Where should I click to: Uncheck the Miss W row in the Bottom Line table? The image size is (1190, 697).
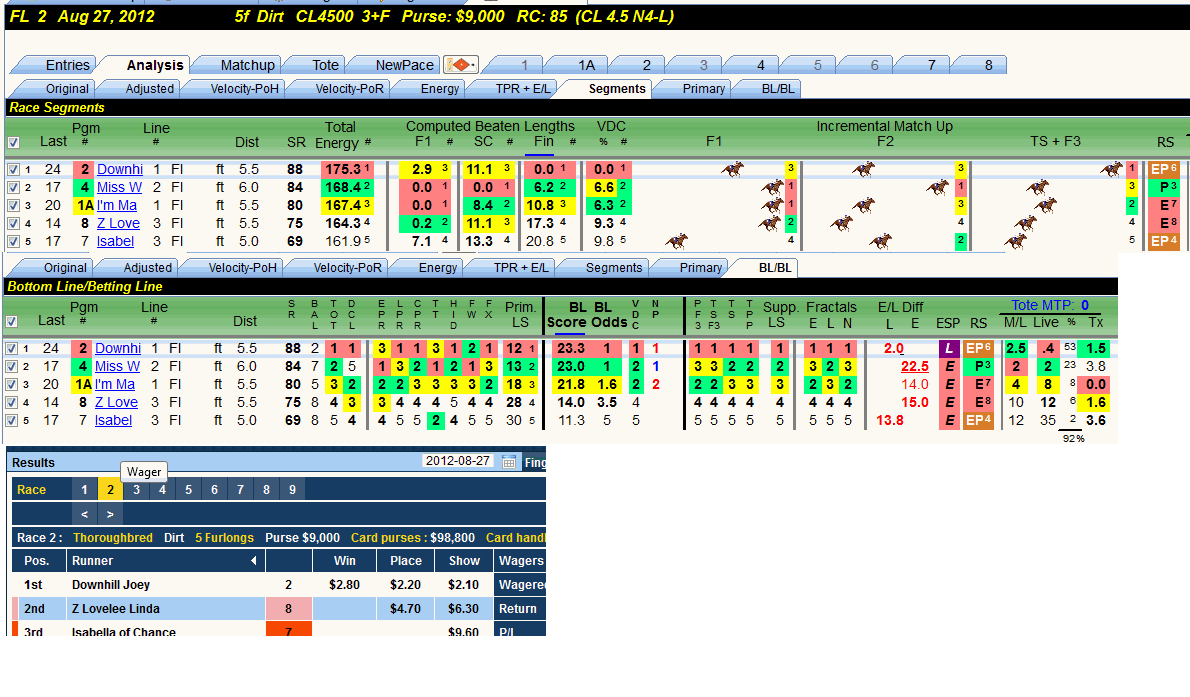click(x=11, y=367)
